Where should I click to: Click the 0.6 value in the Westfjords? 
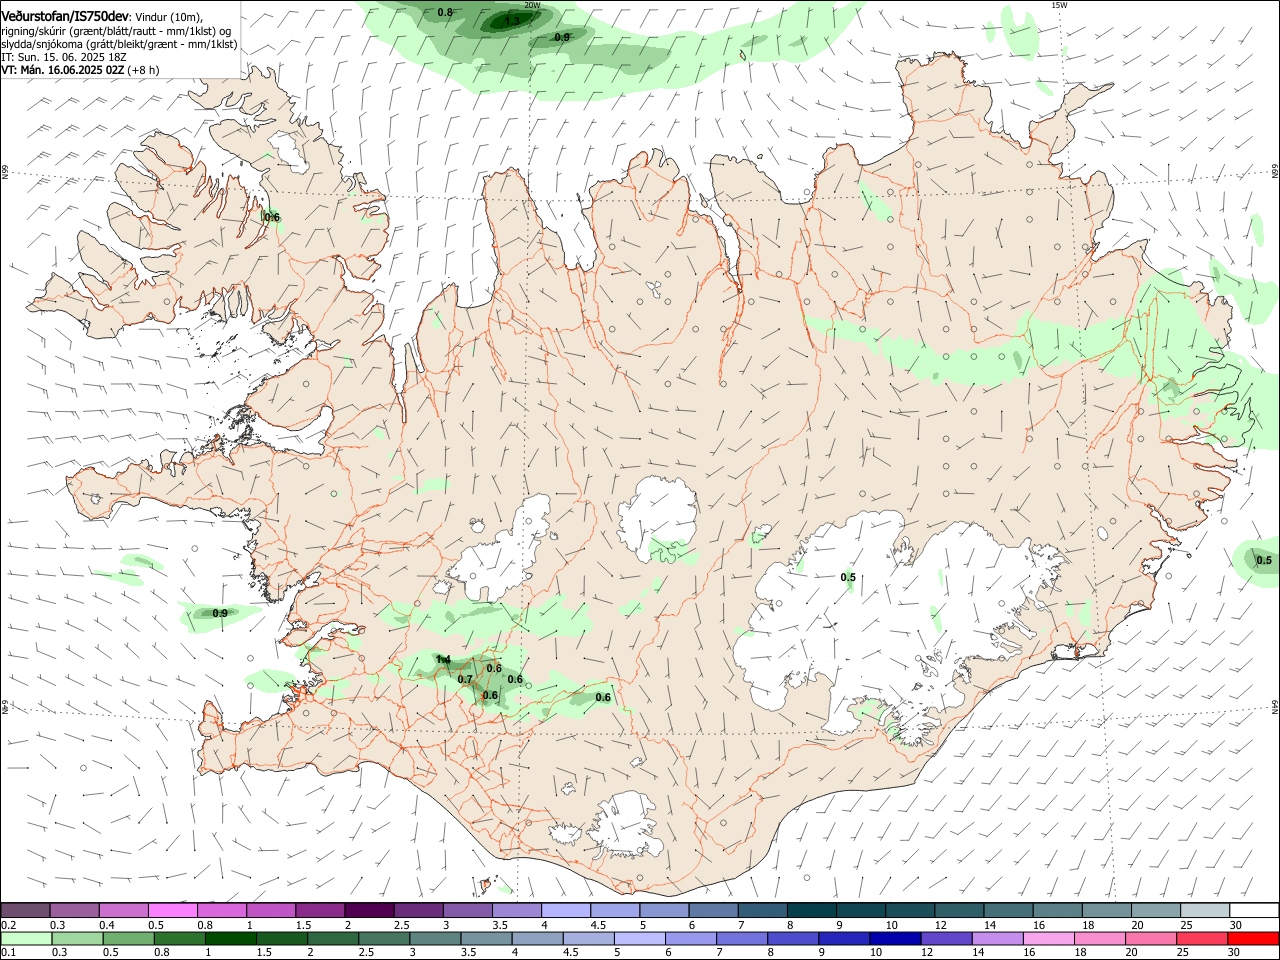pyautogui.click(x=272, y=218)
